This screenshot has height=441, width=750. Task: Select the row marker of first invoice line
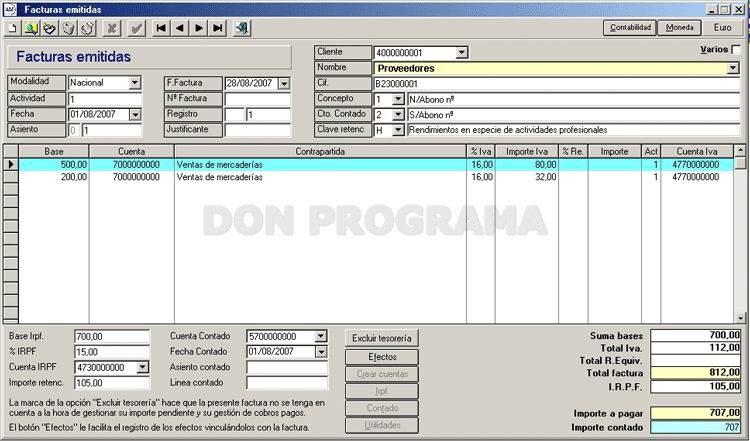[x=11, y=164]
